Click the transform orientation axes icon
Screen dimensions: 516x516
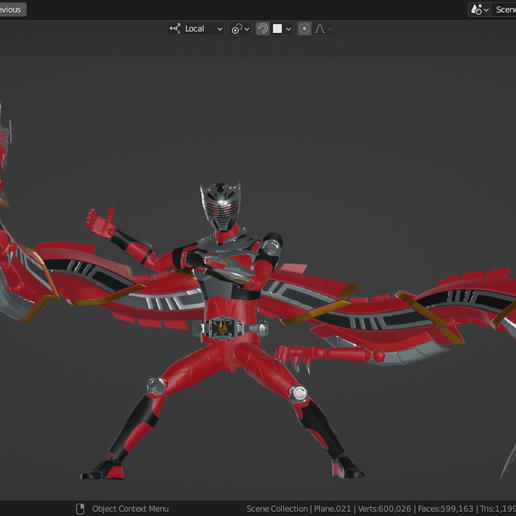175,29
